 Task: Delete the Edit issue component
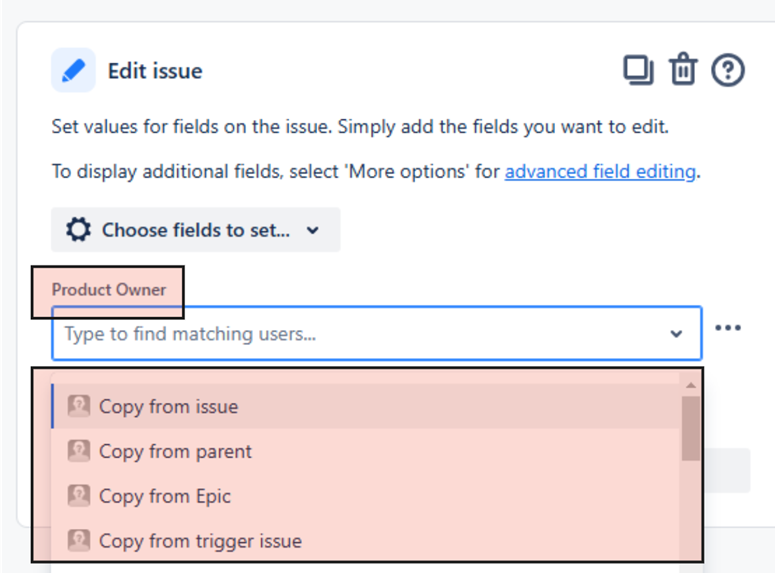click(x=683, y=69)
